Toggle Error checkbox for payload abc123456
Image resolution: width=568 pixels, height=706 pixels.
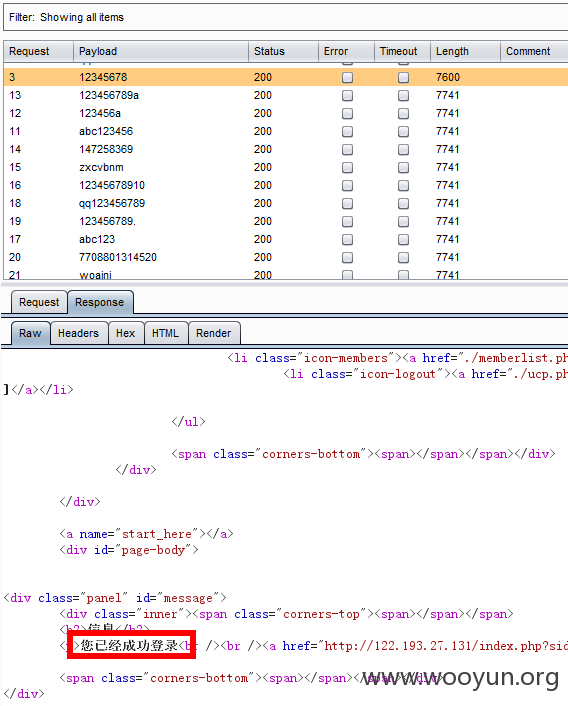click(x=347, y=131)
